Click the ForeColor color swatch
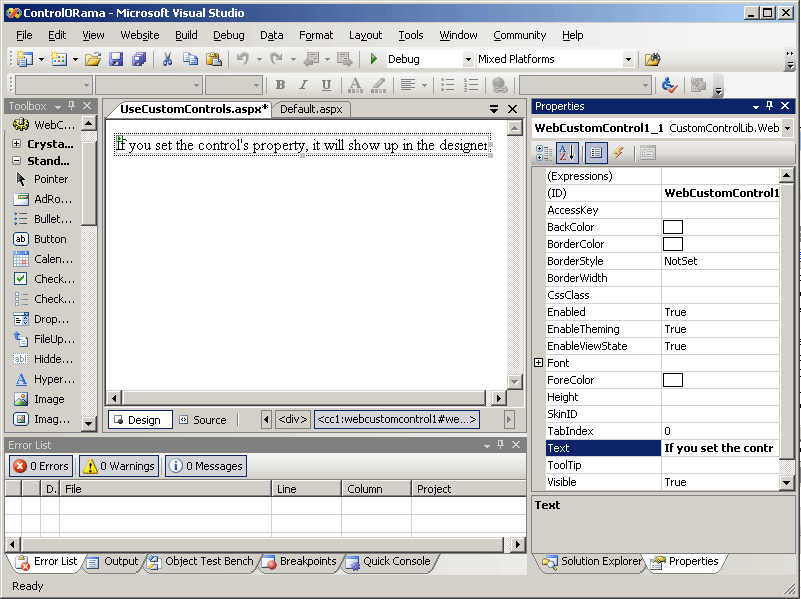 tap(673, 380)
